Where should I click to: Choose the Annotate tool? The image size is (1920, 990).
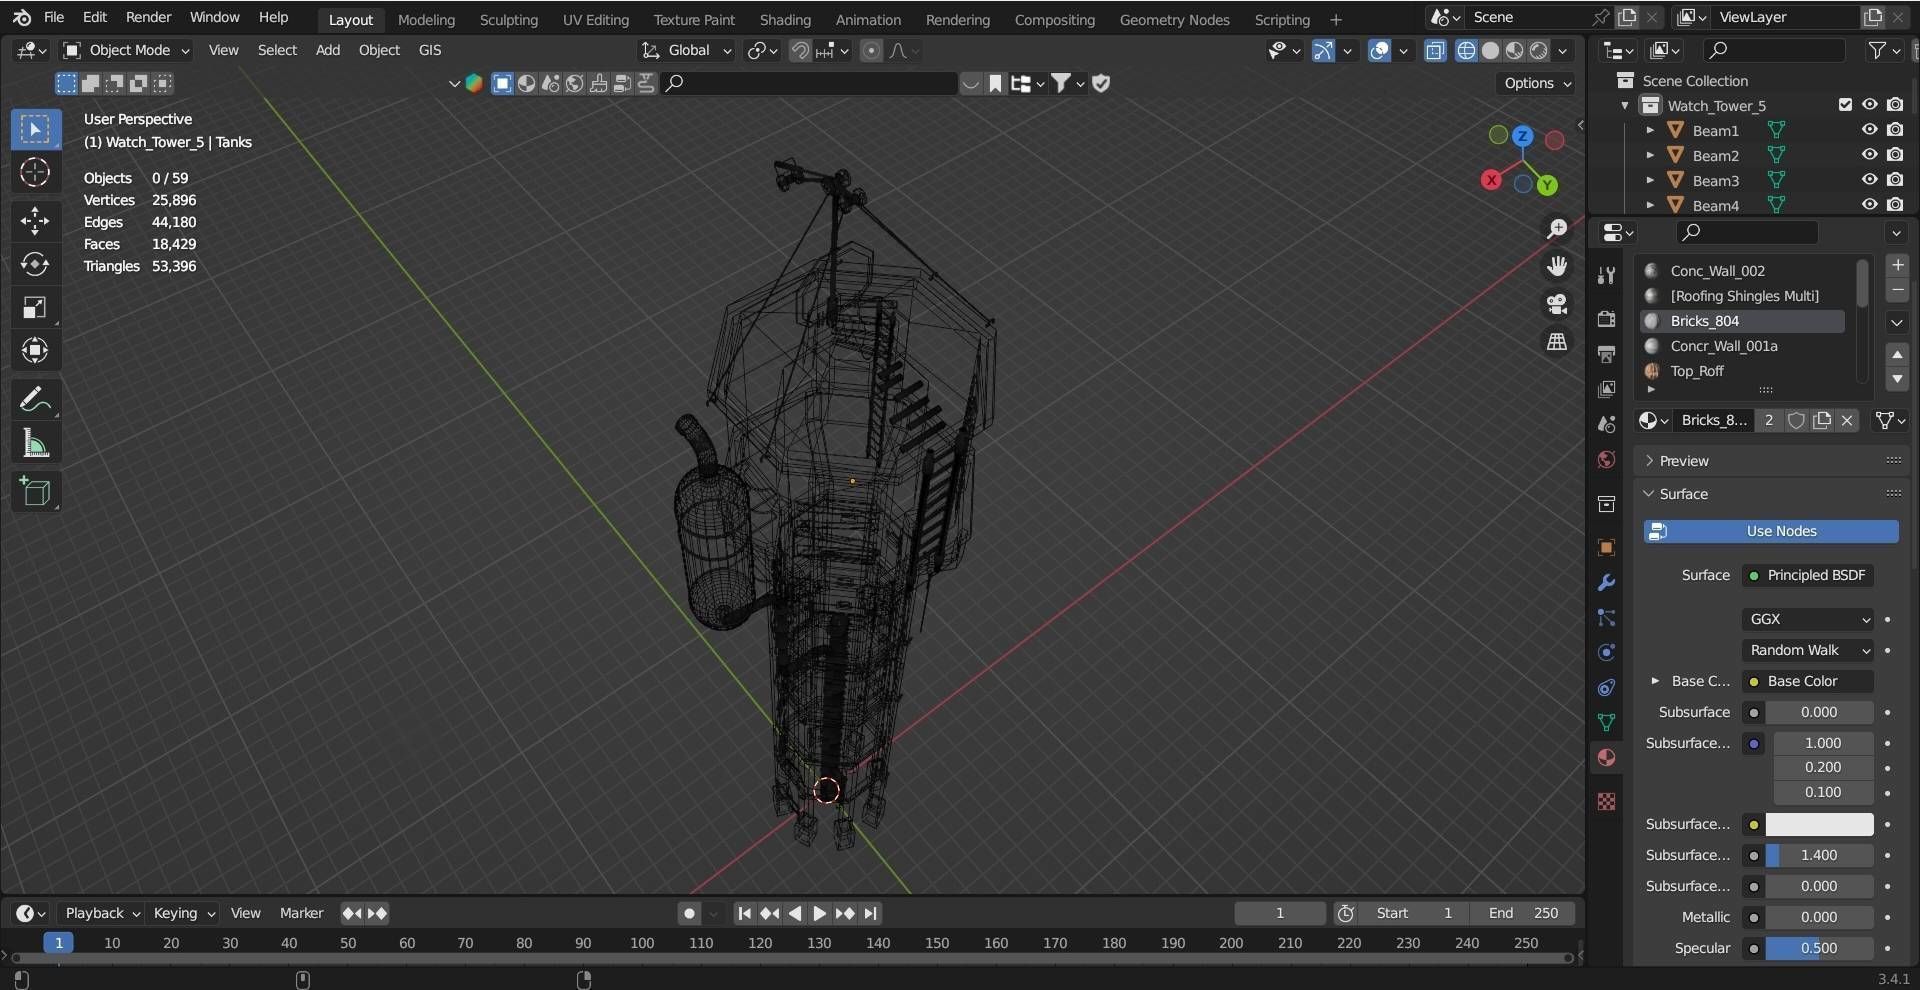35,400
